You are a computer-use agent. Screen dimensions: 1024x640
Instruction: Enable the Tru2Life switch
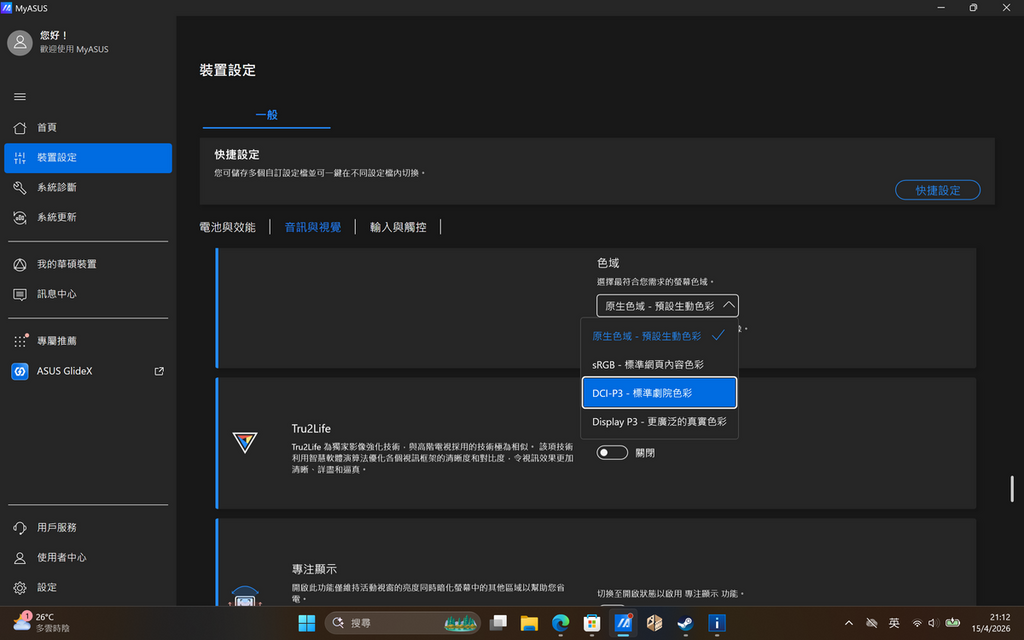pos(612,452)
